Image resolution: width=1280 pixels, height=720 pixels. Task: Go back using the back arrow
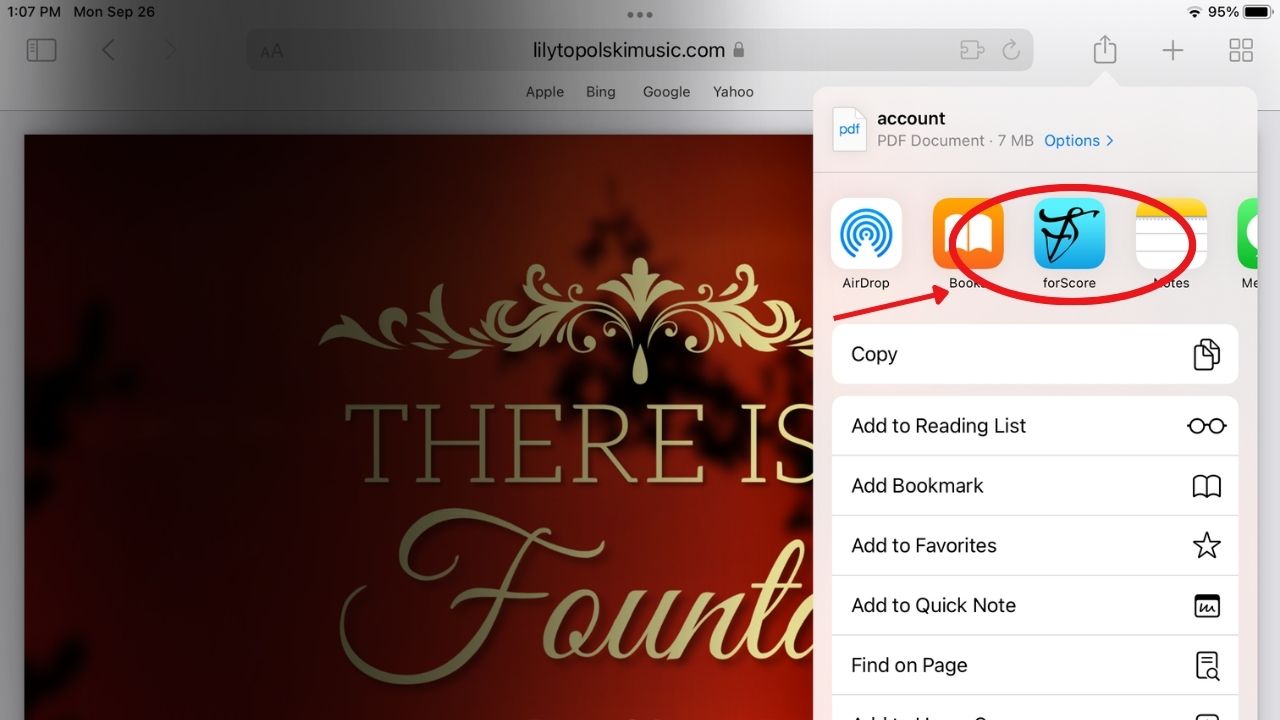coord(109,50)
